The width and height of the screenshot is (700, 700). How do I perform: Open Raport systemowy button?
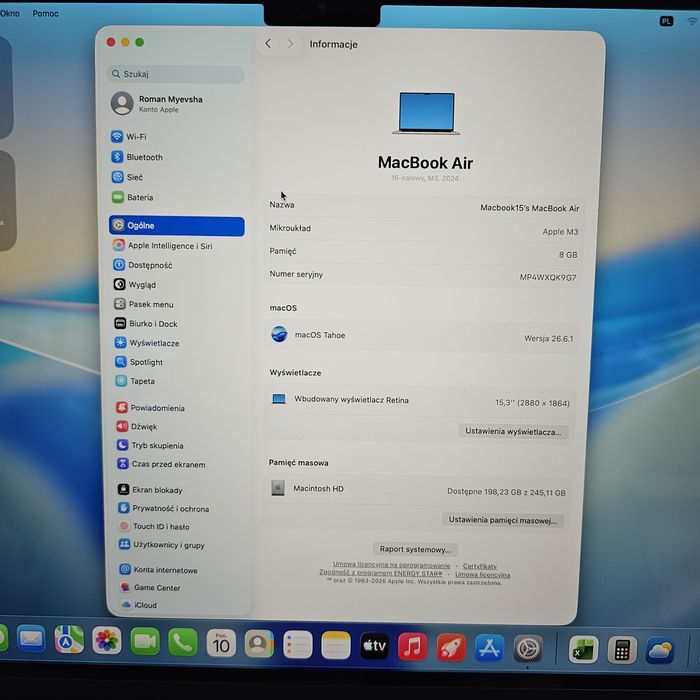[x=415, y=549]
